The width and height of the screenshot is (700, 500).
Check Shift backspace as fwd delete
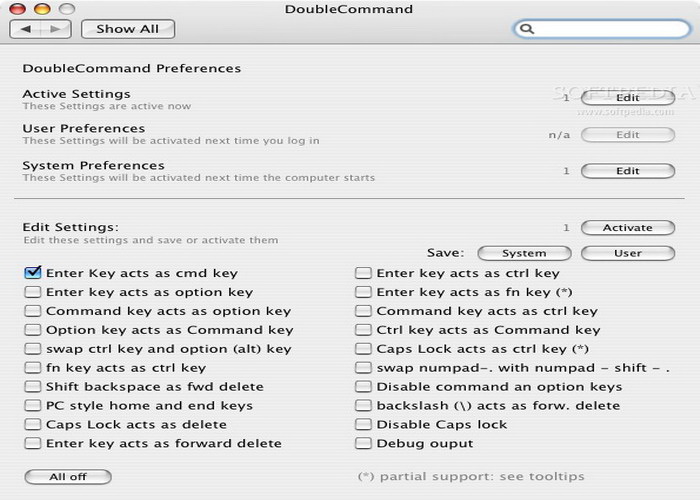[33, 387]
